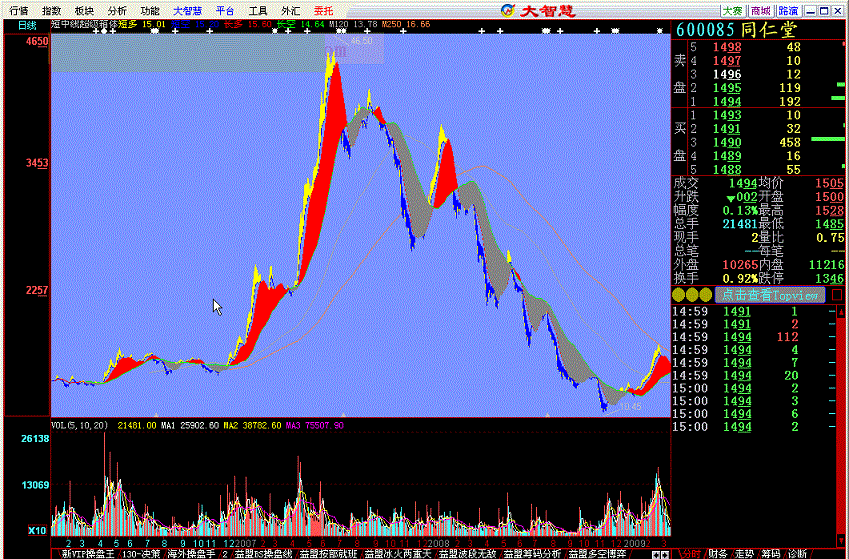Open the 行情 menu

(19, 11)
